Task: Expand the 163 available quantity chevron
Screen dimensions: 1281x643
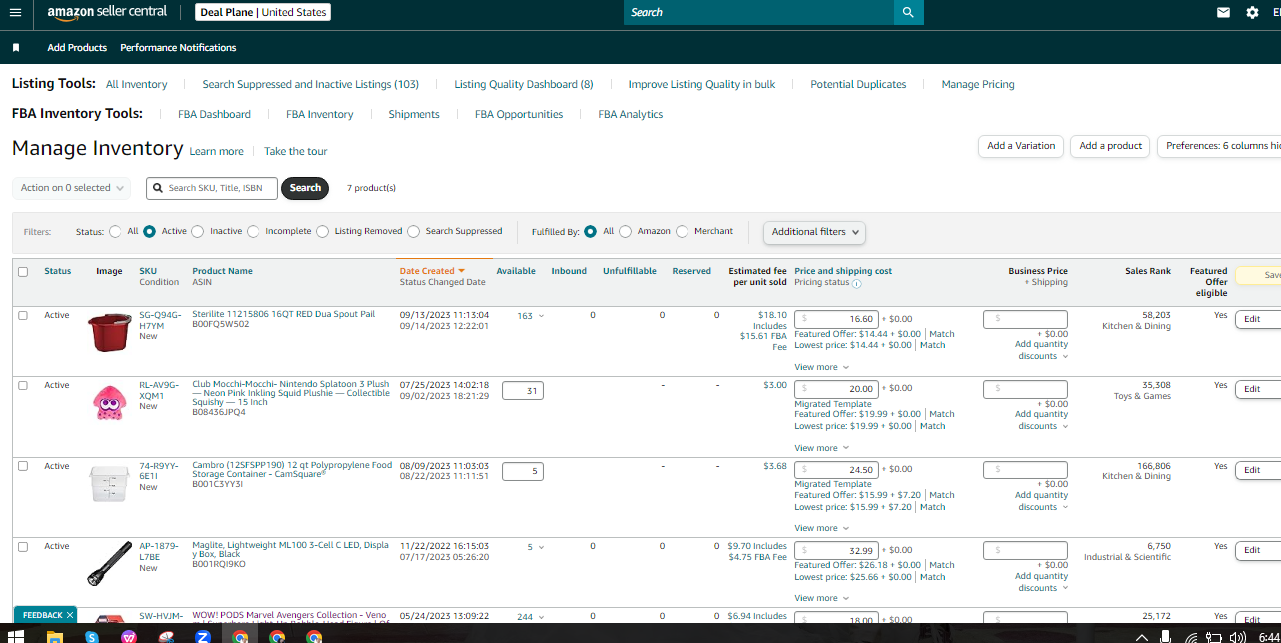Action: tap(541, 316)
